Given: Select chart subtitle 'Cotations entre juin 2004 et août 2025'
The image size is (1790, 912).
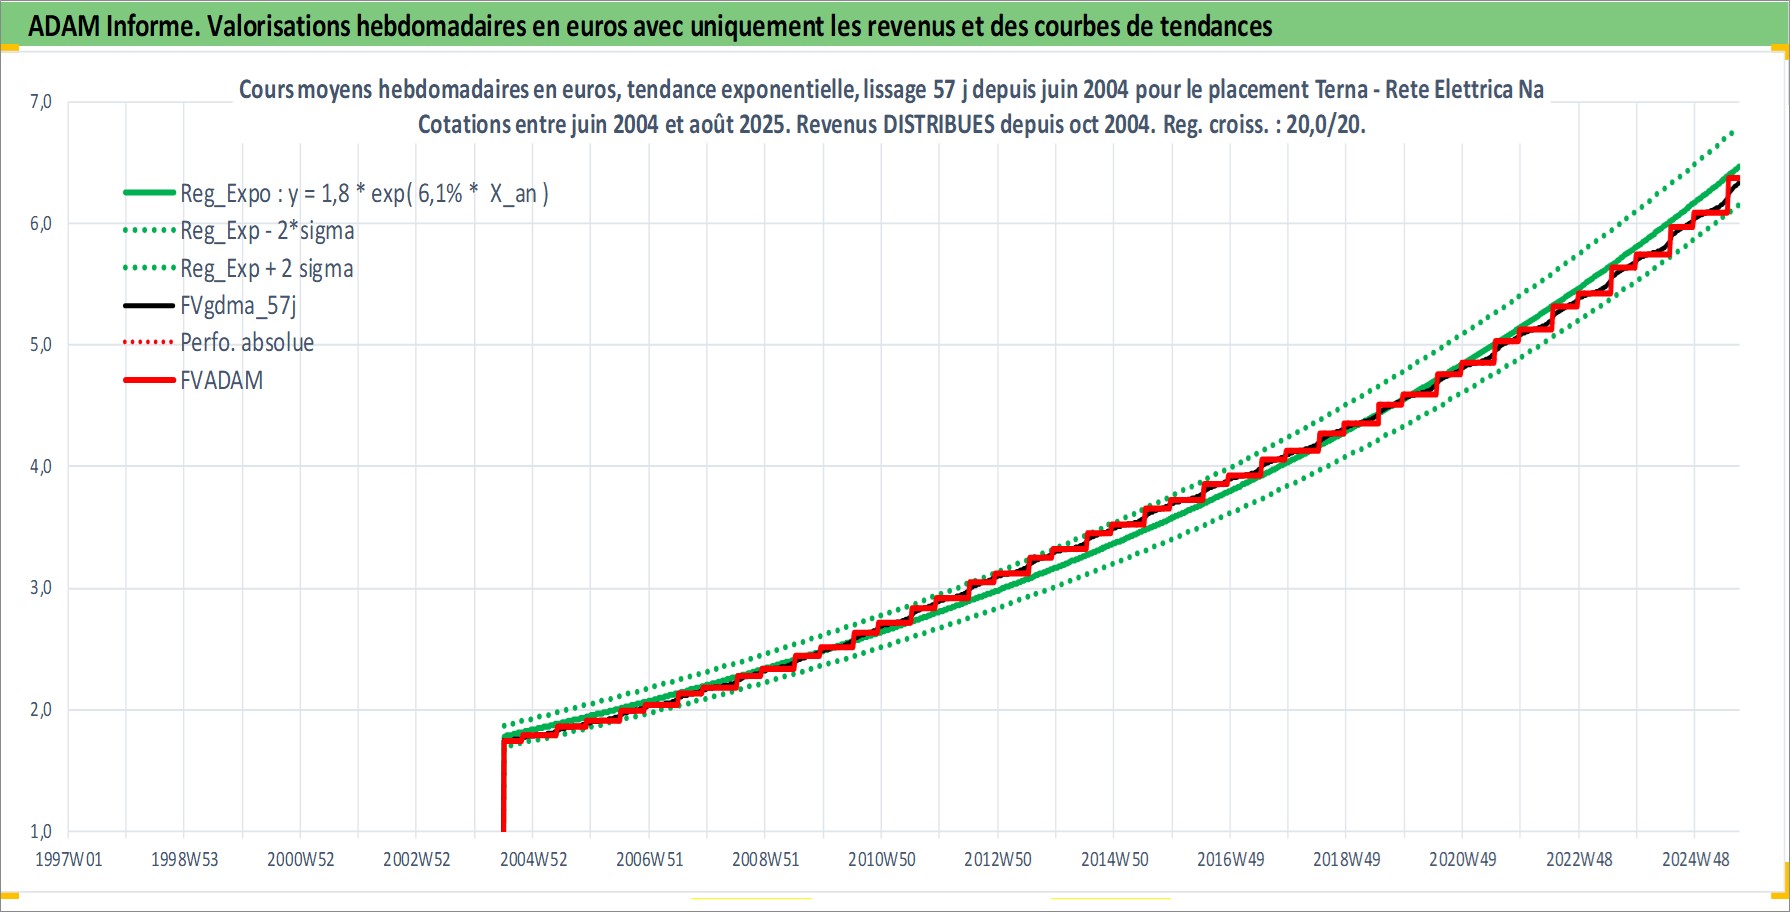Looking at the screenshot, I should 891,125.
